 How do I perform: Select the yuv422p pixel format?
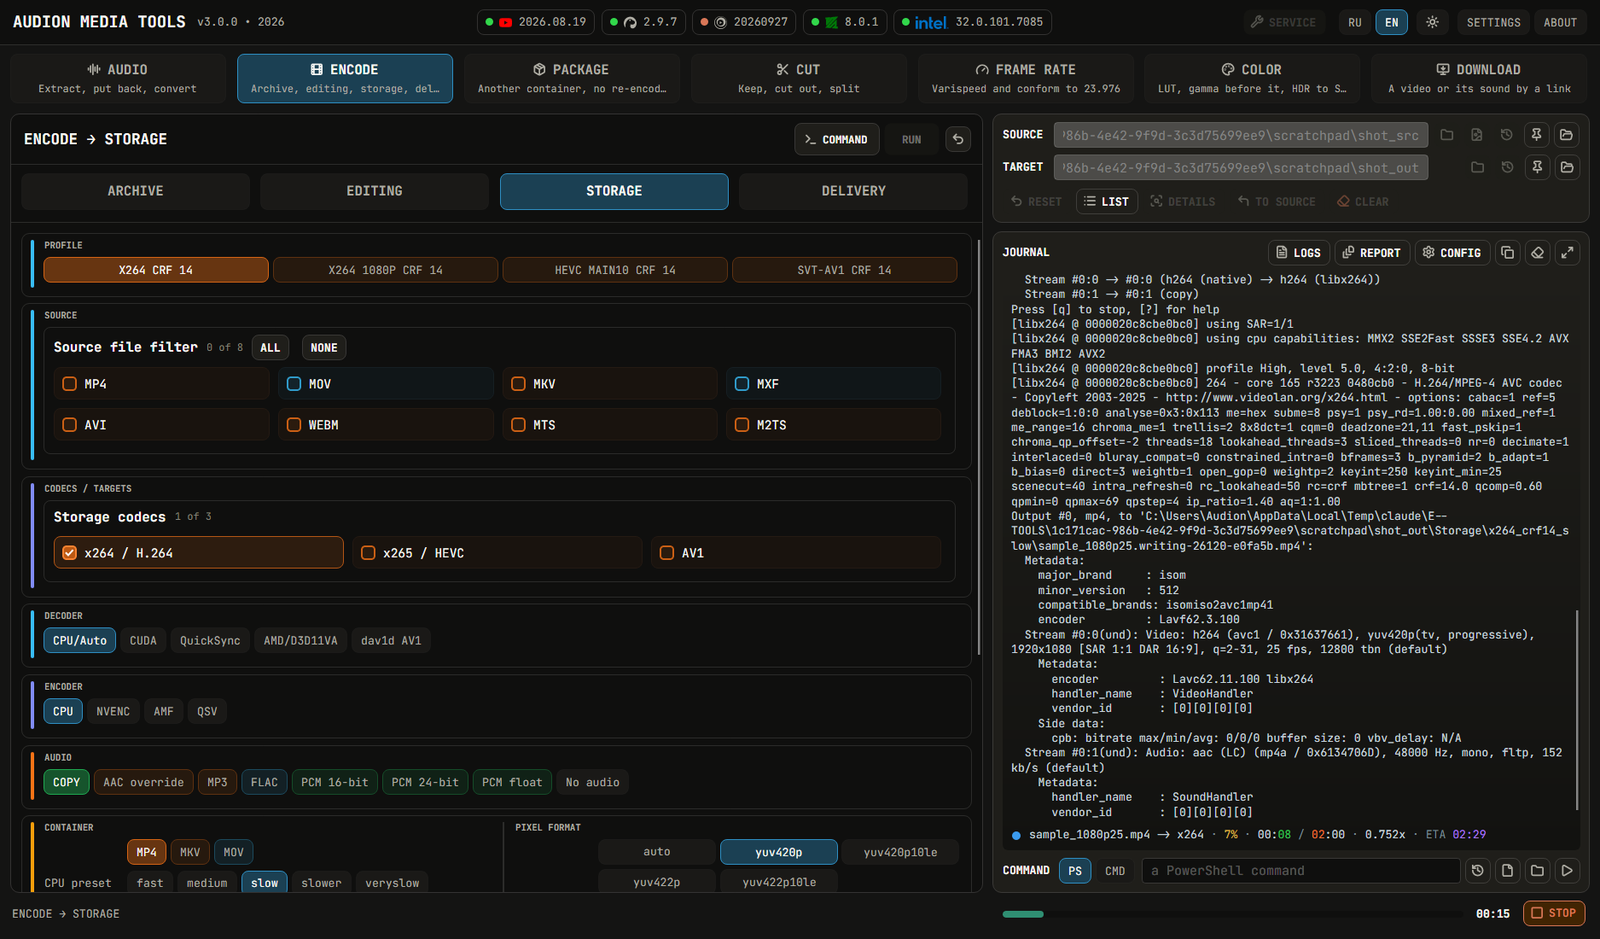(x=656, y=882)
